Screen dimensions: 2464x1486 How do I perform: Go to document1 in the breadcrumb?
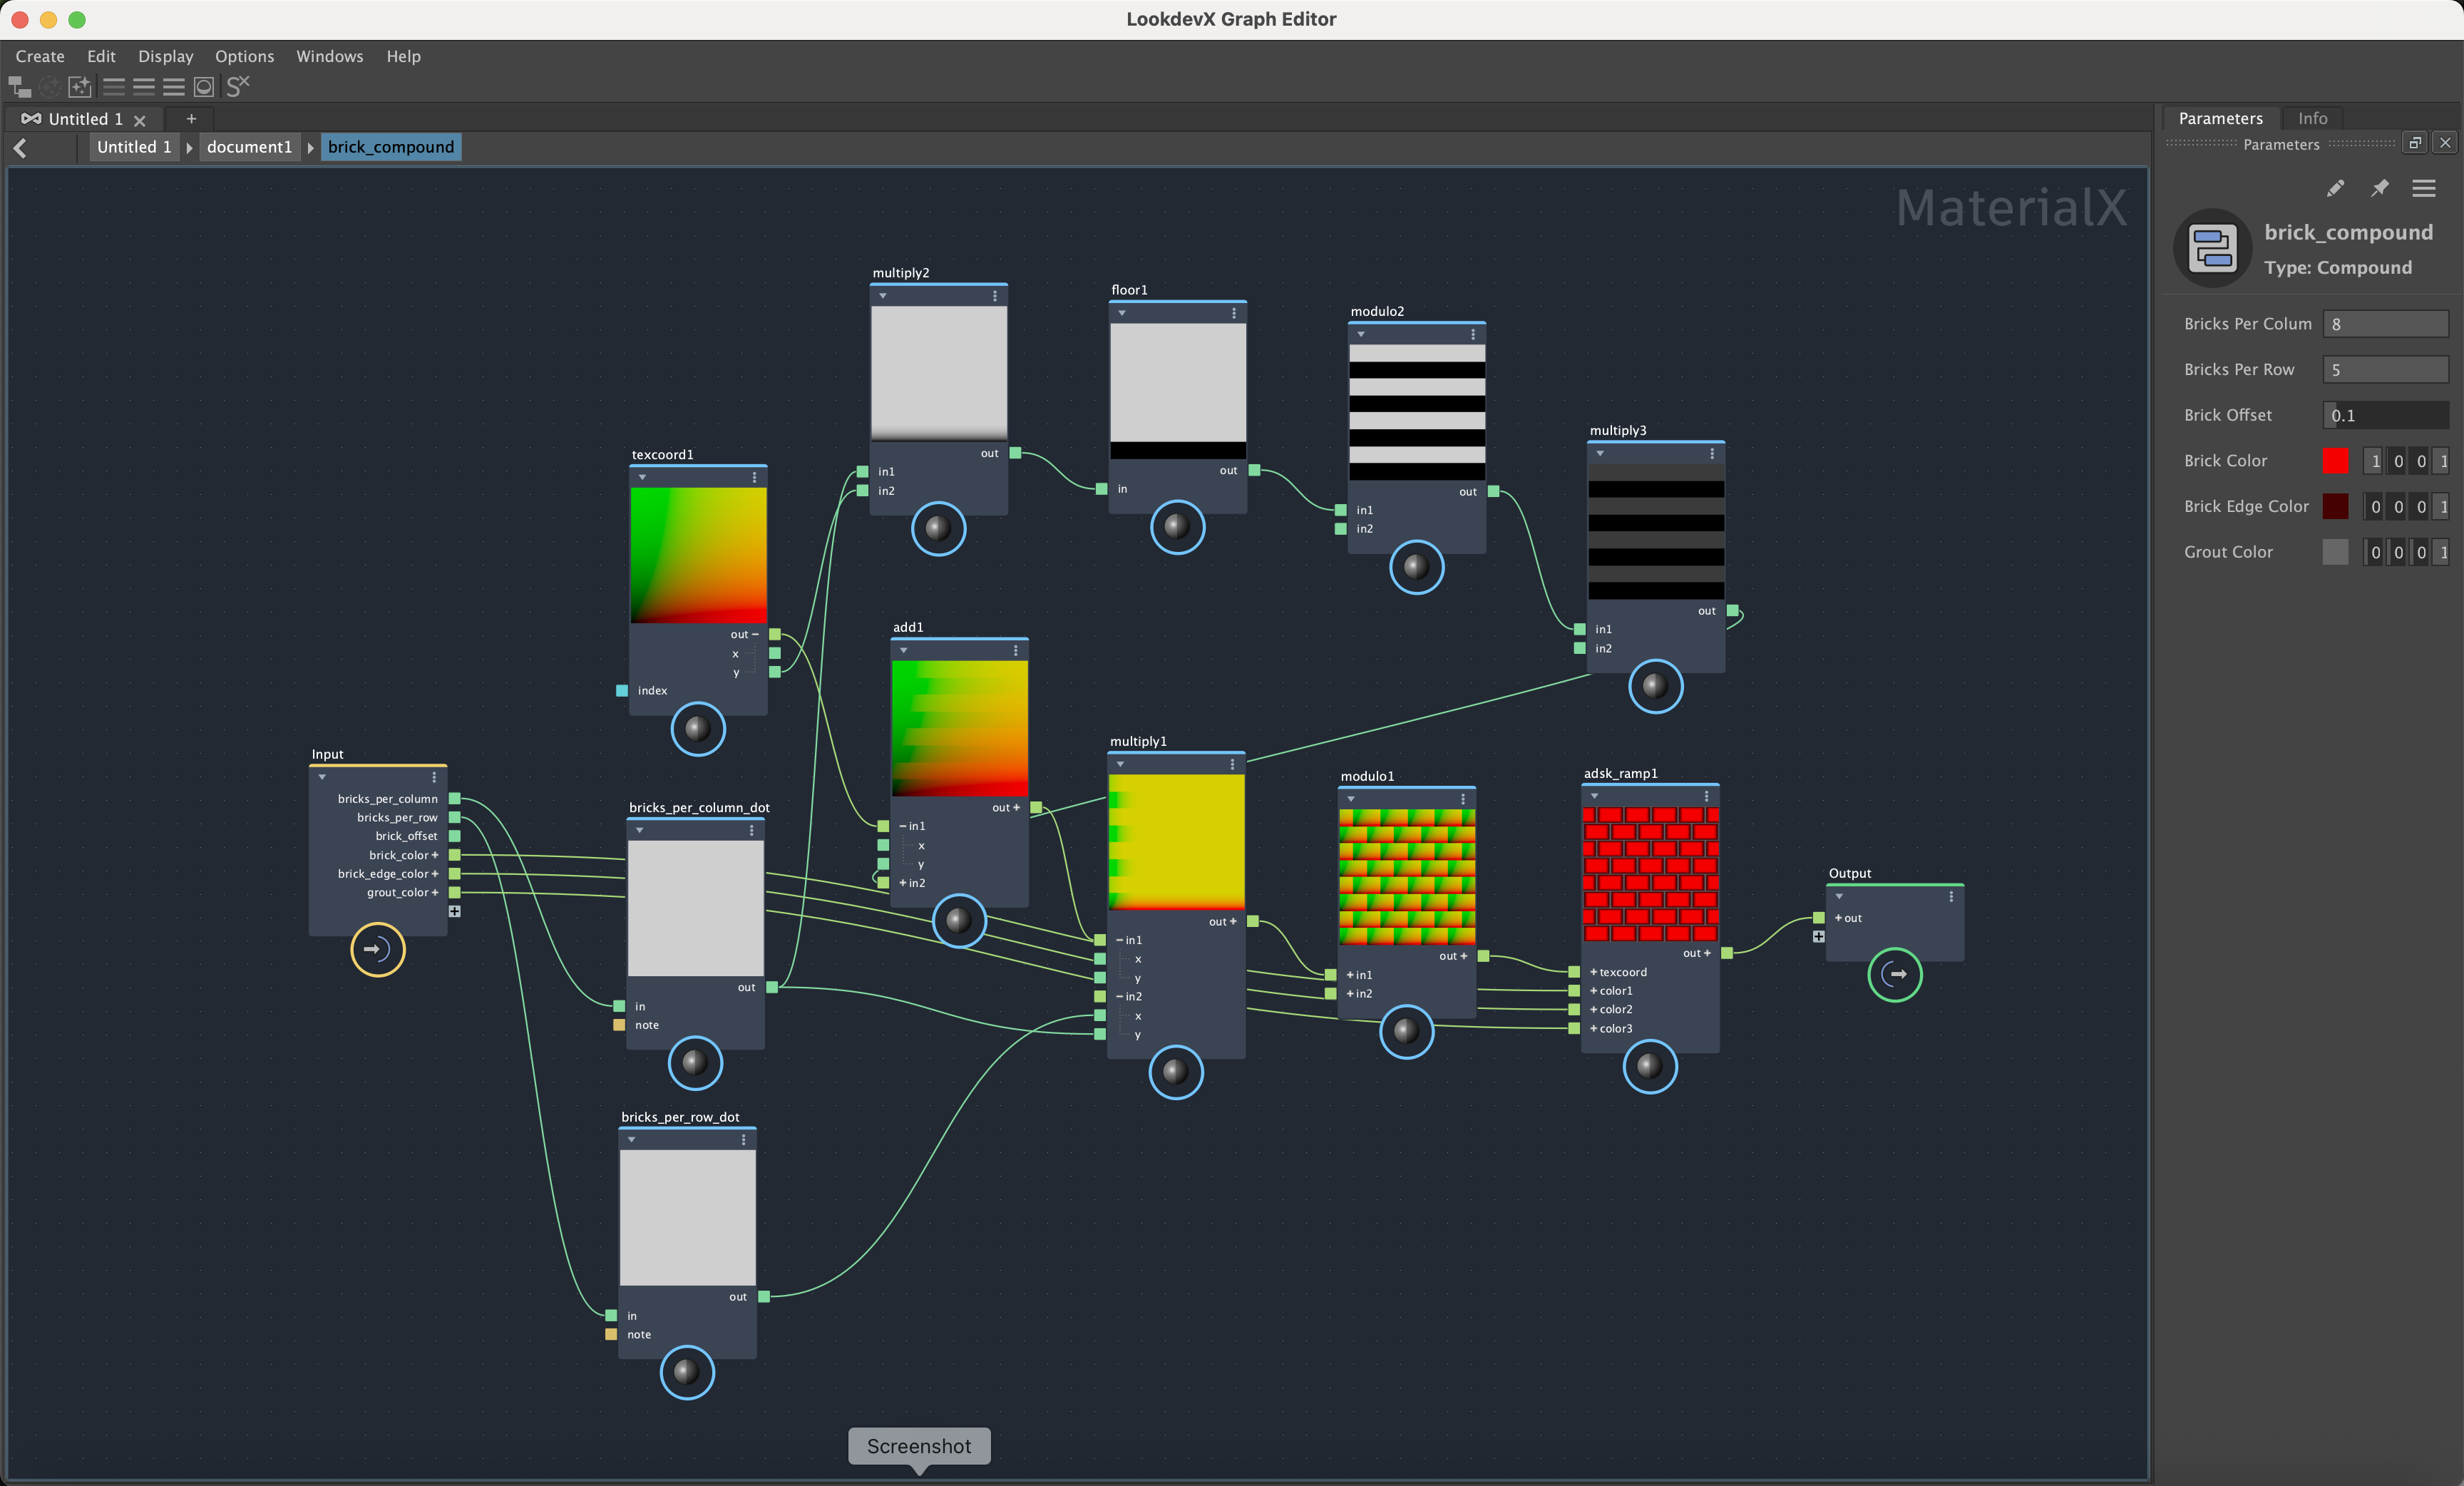[x=249, y=147]
